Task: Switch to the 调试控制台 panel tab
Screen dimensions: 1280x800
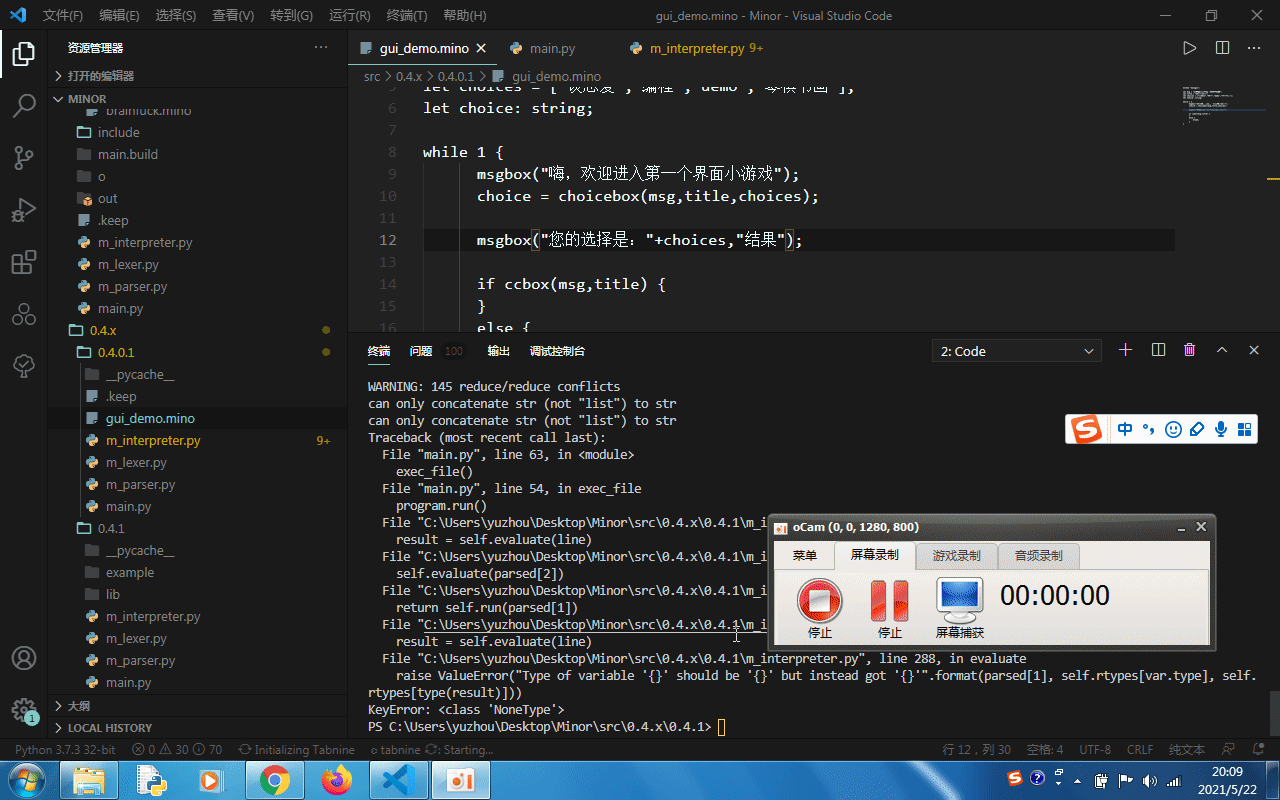Action: point(557,351)
